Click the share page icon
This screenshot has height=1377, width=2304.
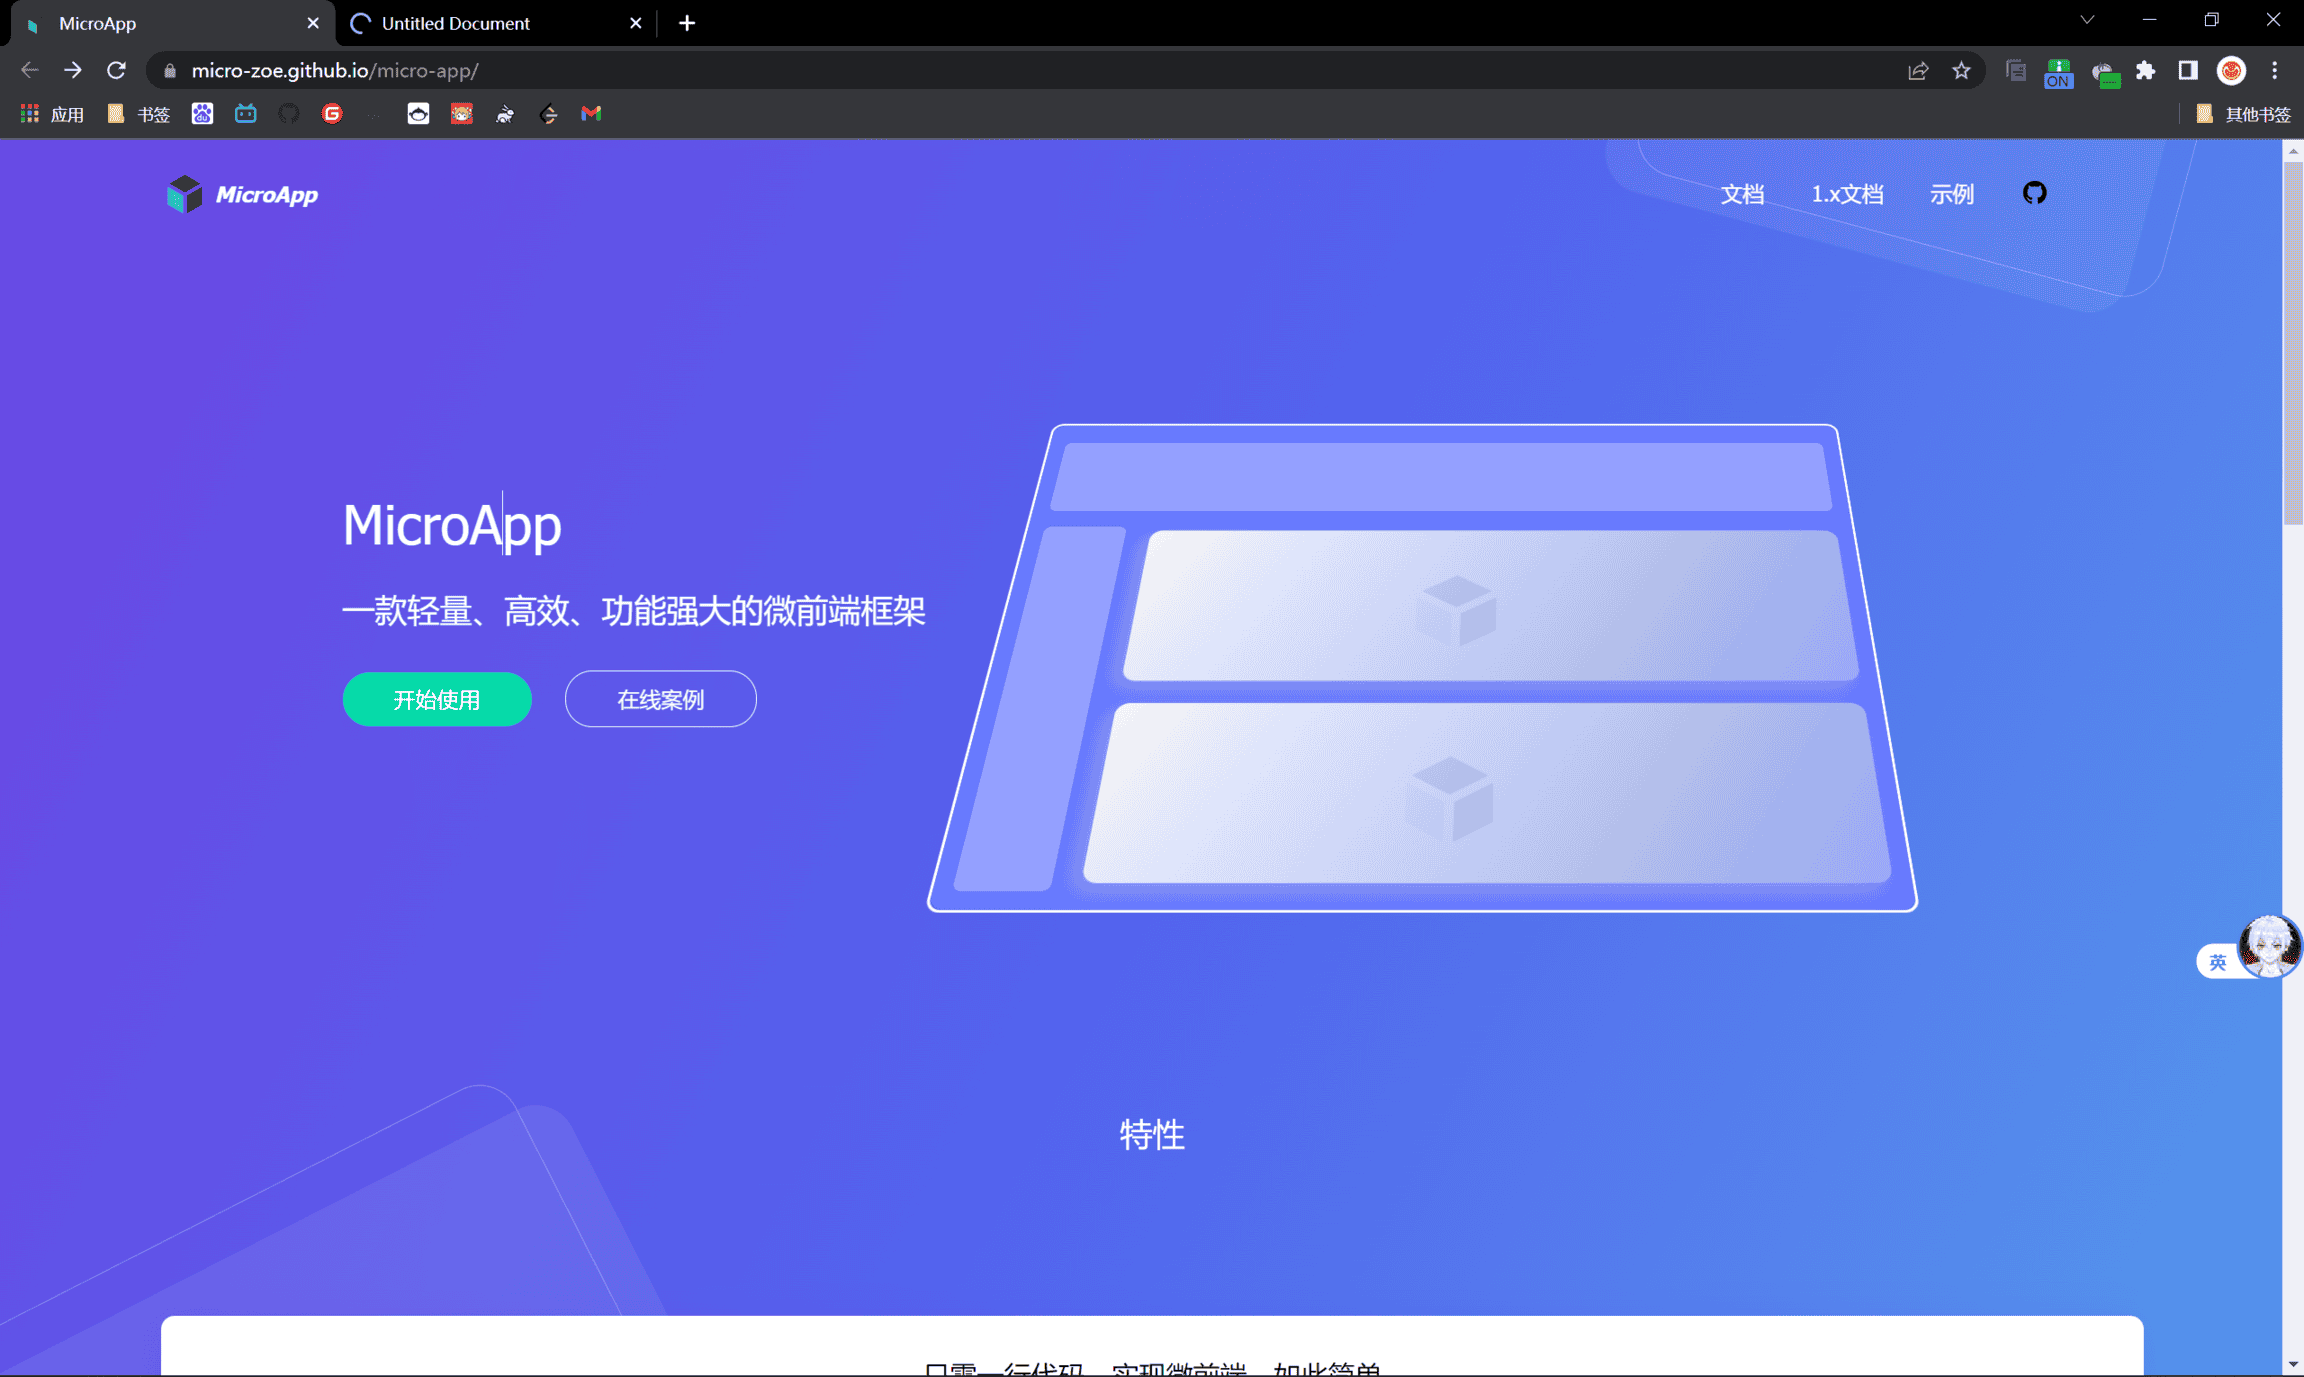(1917, 71)
